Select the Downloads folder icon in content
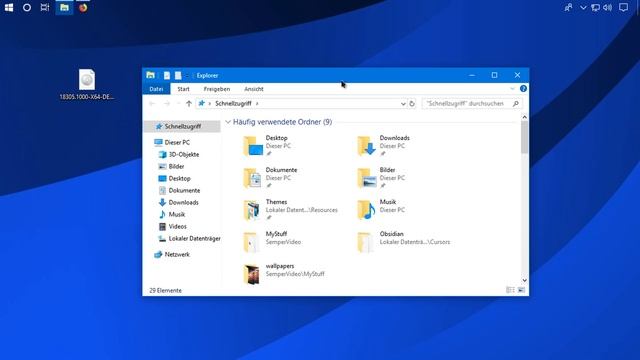The height and width of the screenshot is (360, 640). [x=367, y=146]
